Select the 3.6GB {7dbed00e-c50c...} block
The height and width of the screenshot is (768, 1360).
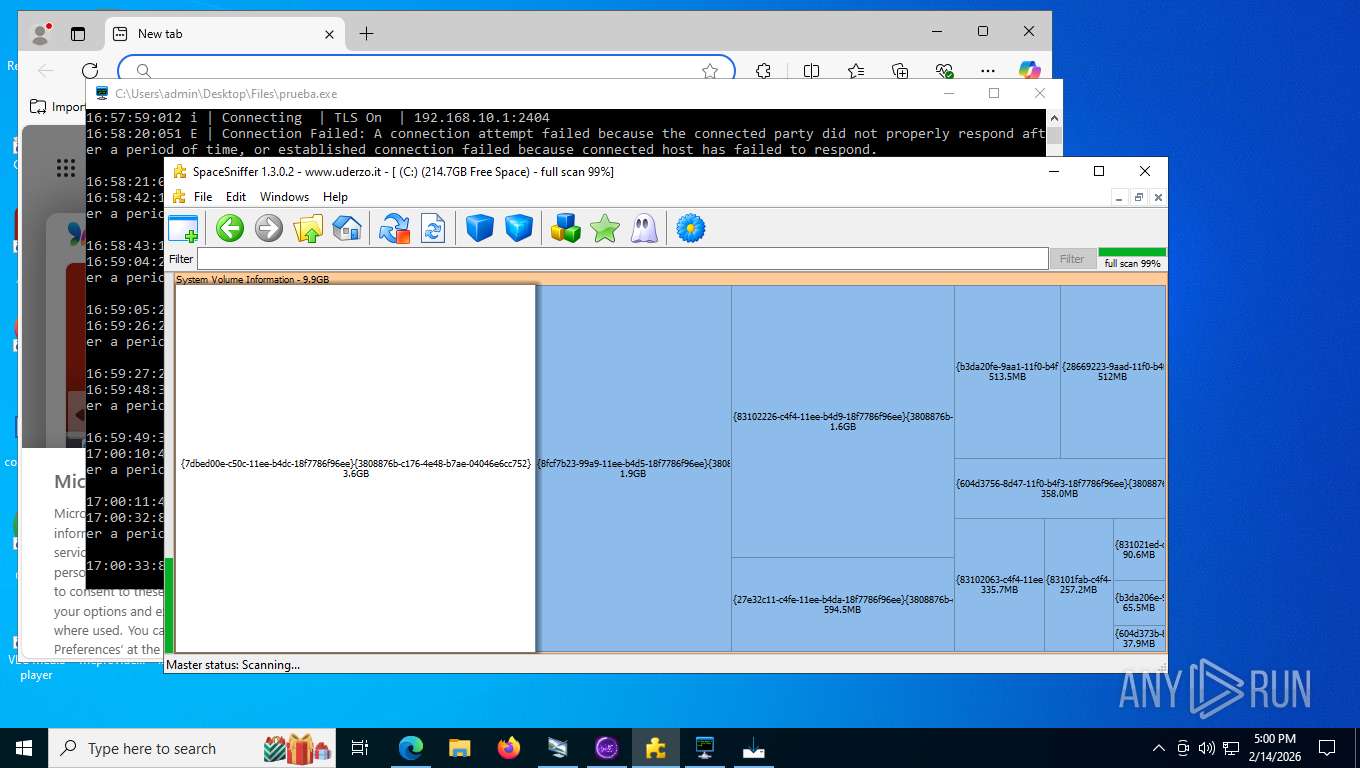point(356,468)
